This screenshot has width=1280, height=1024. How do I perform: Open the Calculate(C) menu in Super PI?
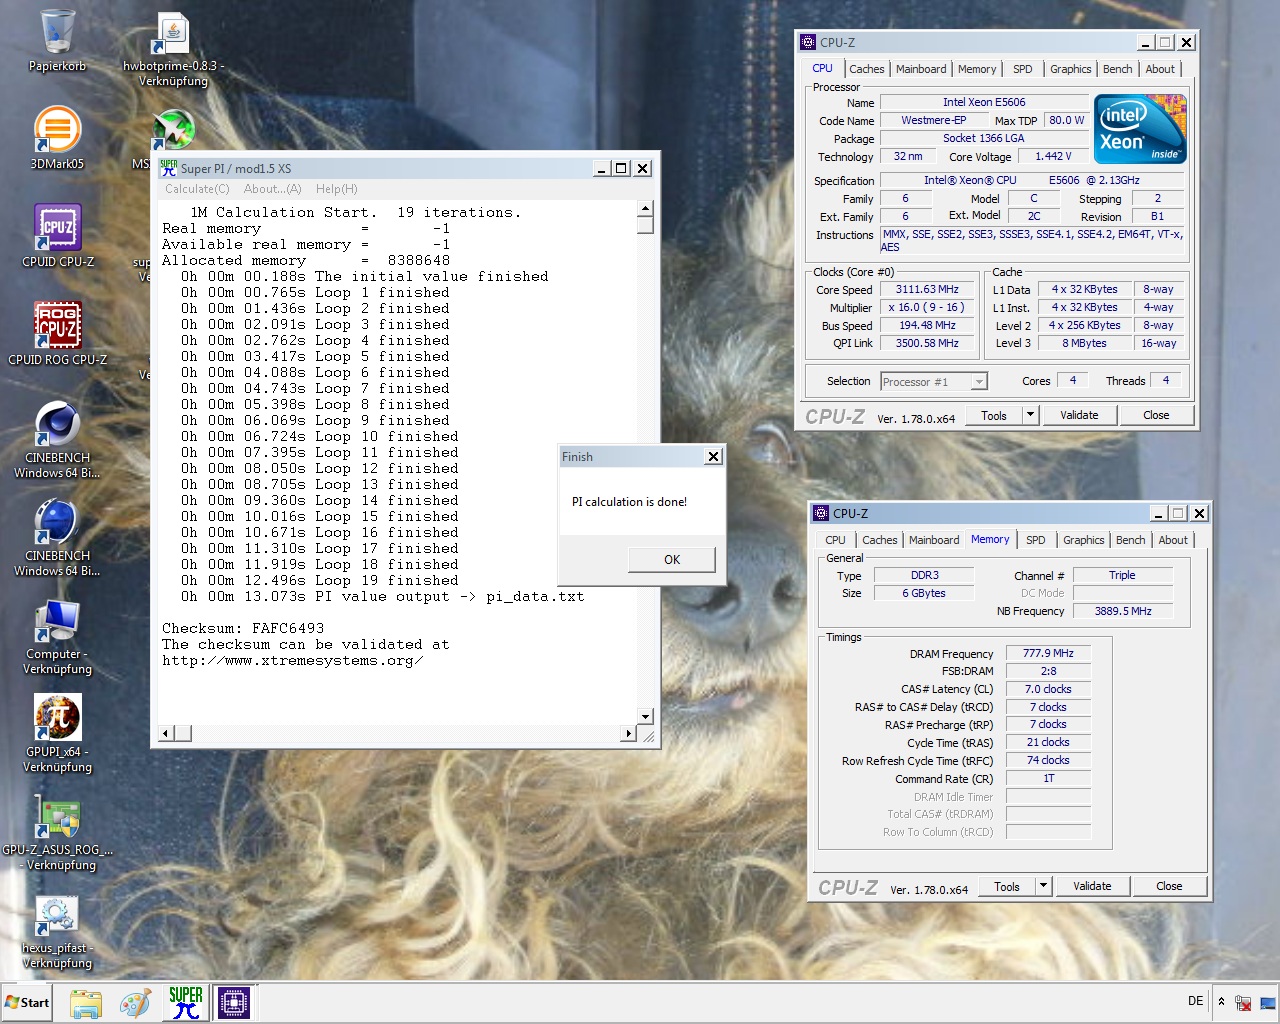[x=197, y=189]
